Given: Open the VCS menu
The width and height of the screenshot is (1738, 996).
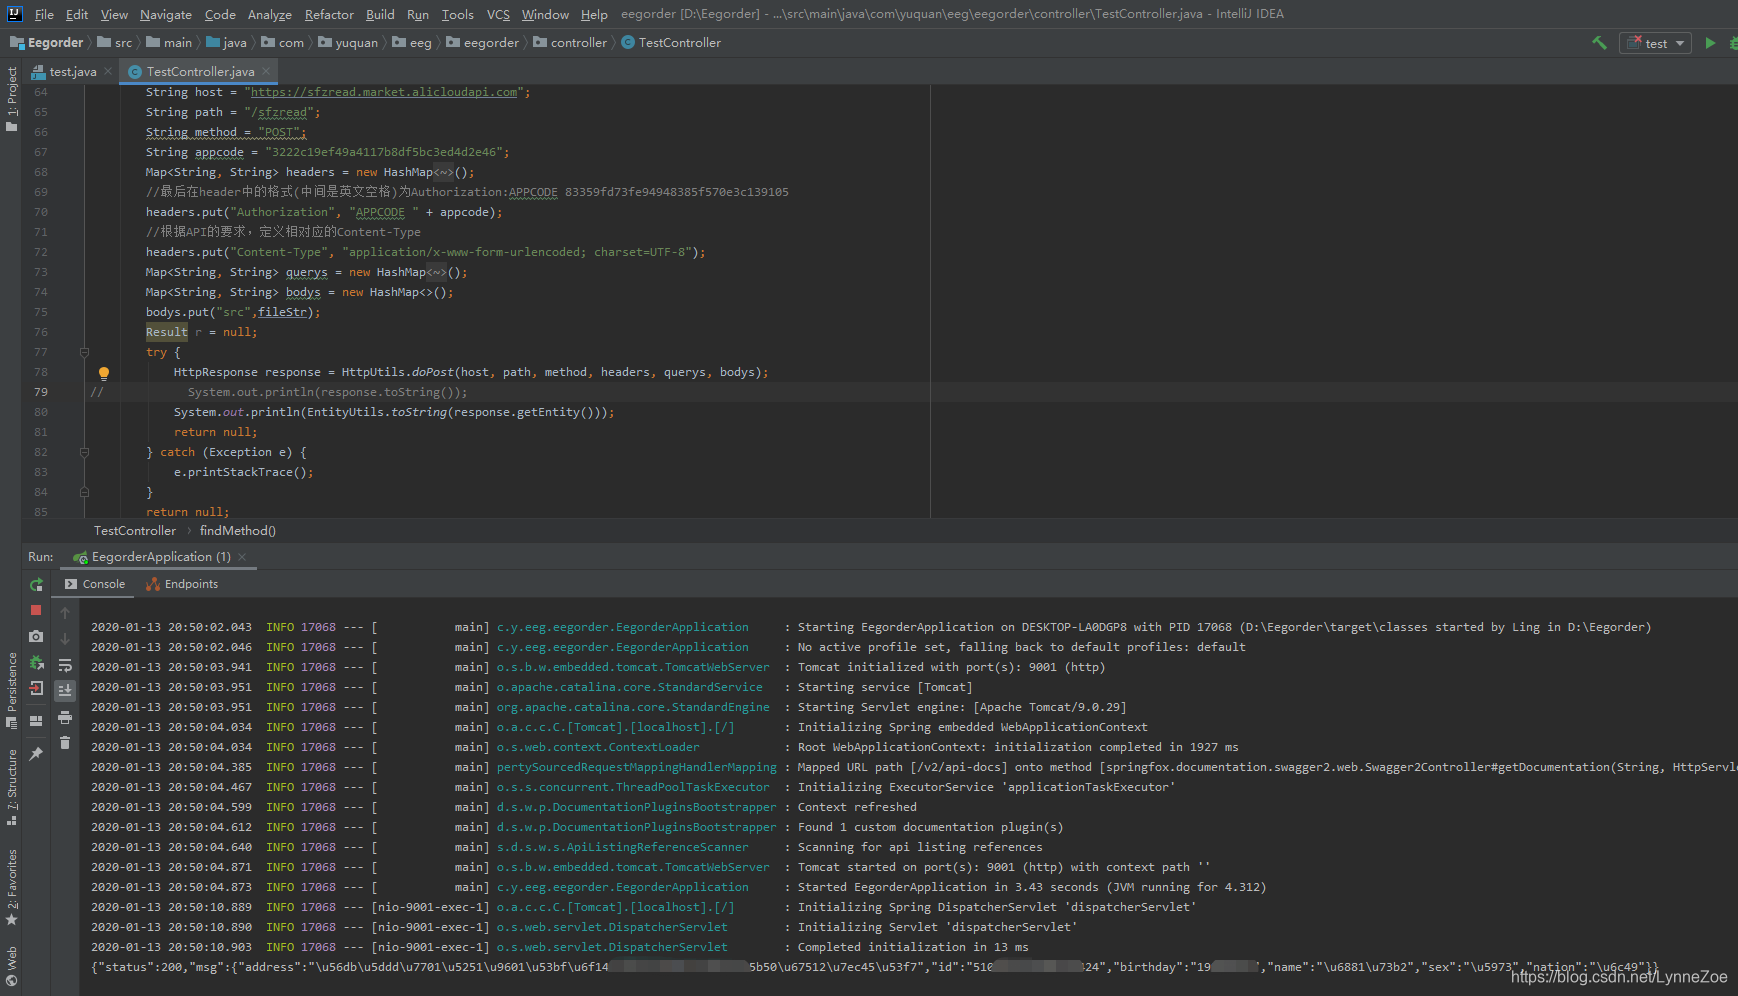Looking at the screenshot, I should click(x=498, y=14).
